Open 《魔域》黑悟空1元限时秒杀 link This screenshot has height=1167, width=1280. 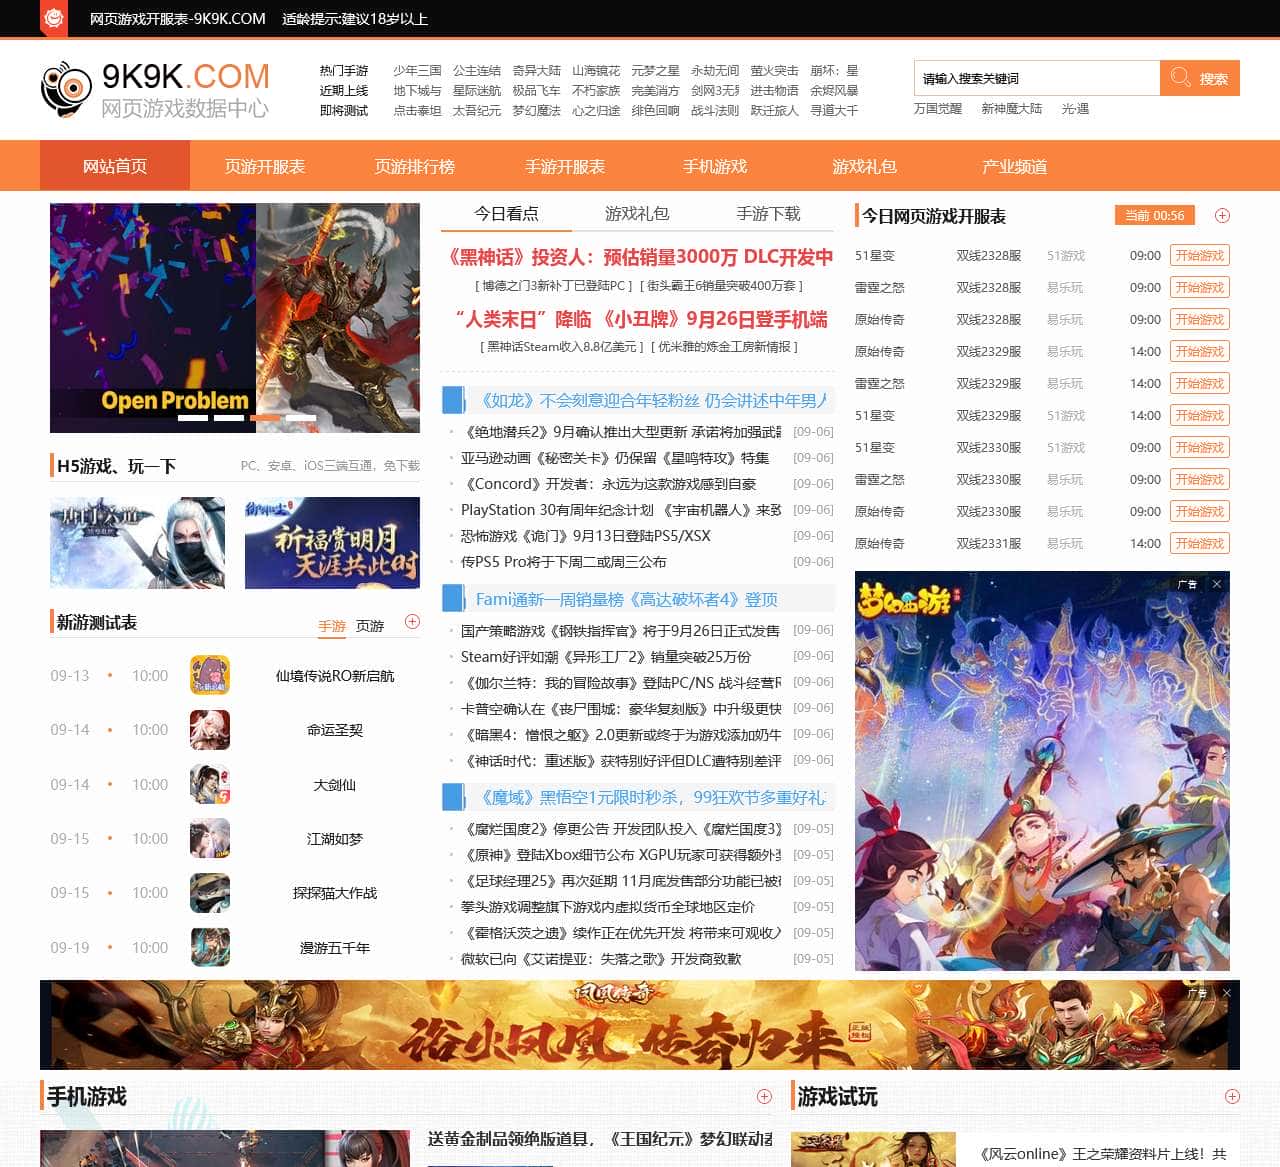[652, 797]
